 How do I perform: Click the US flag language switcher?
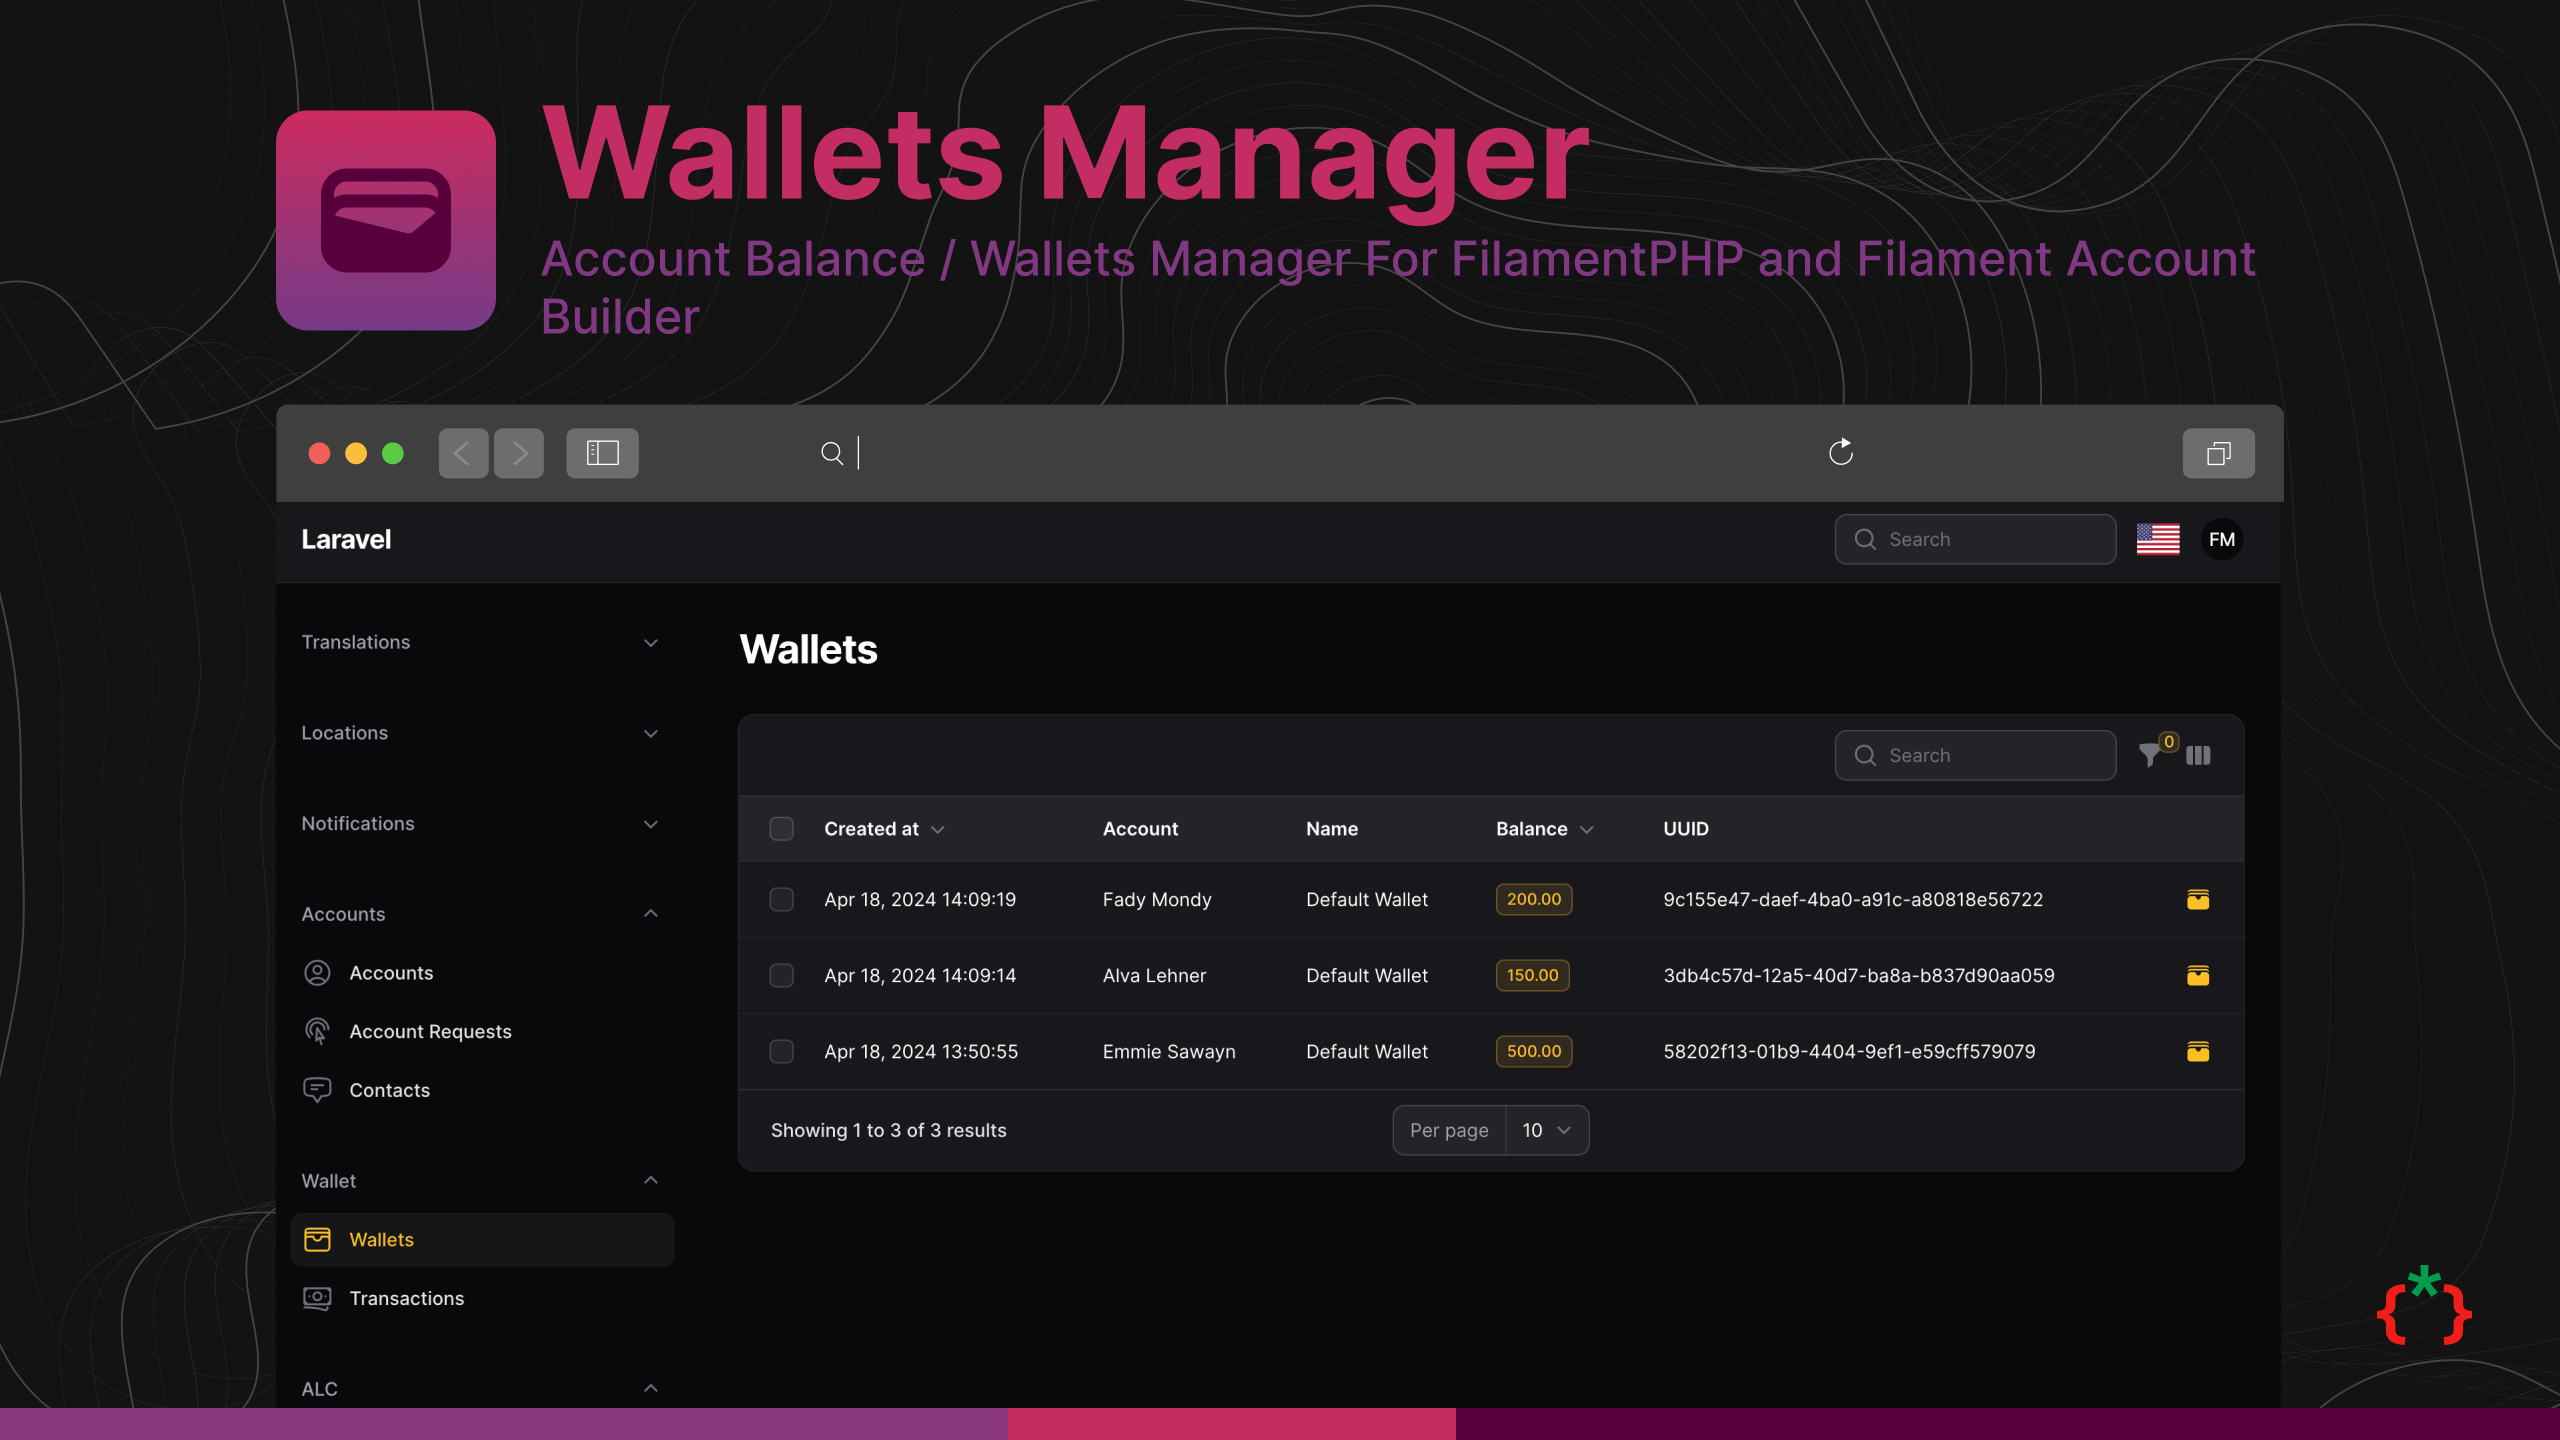(x=2157, y=539)
